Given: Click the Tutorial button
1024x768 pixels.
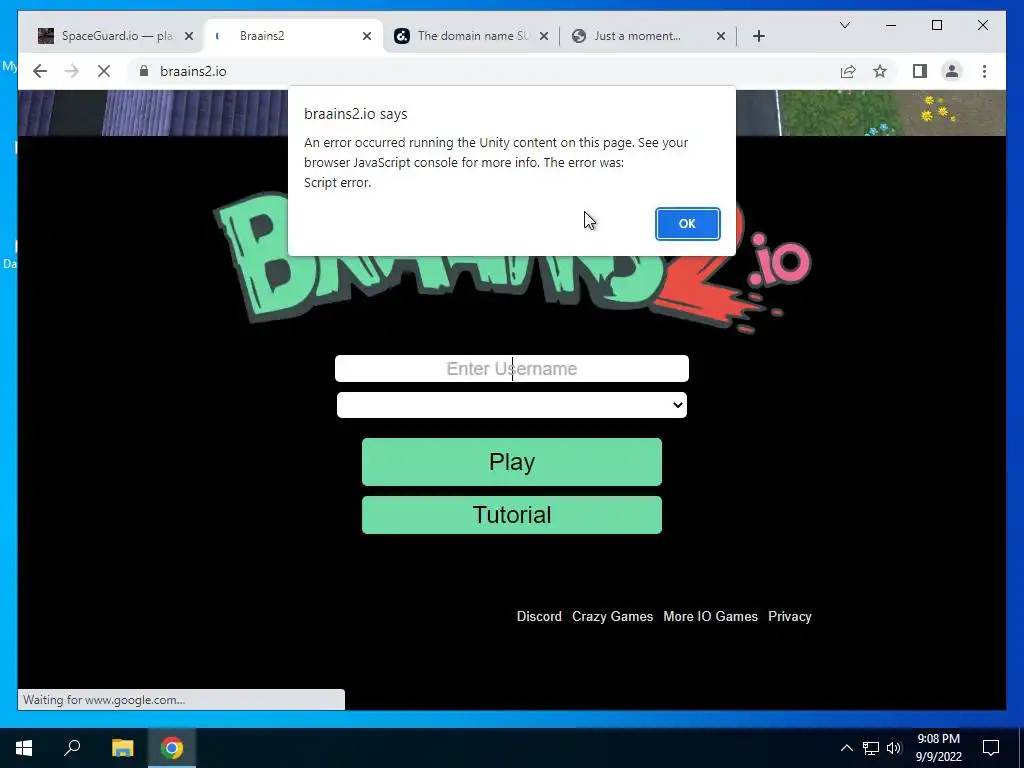Looking at the screenshot, I should pos(512,515).
